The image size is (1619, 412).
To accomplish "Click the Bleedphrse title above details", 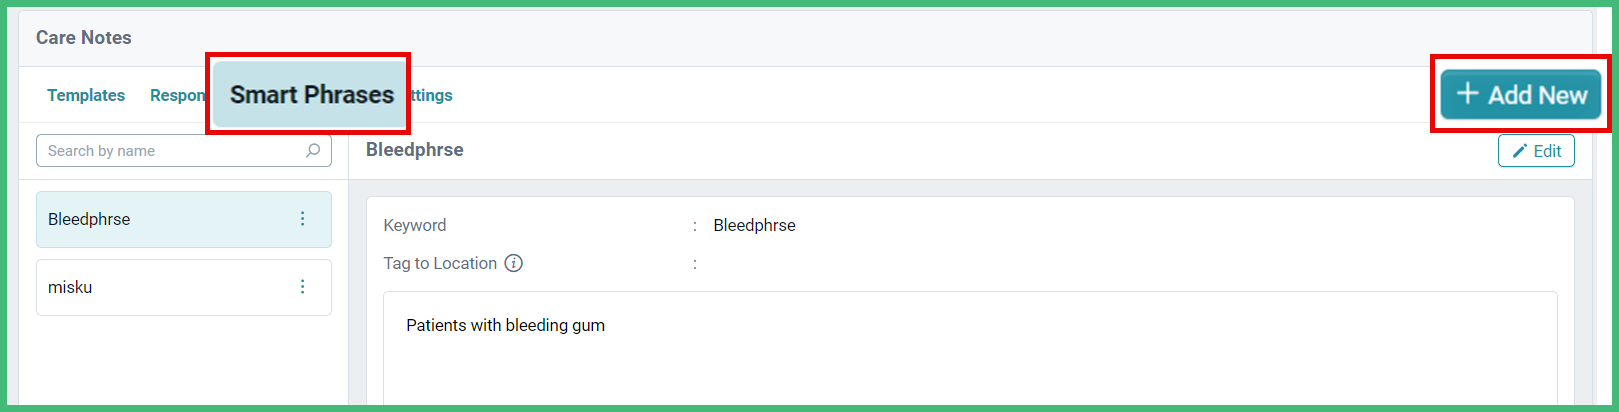I will click(x=415, y=150).
